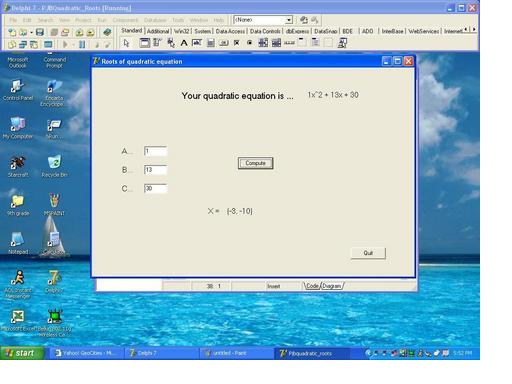Click the Quit button

pyautogui.click(x=368, y=253)
